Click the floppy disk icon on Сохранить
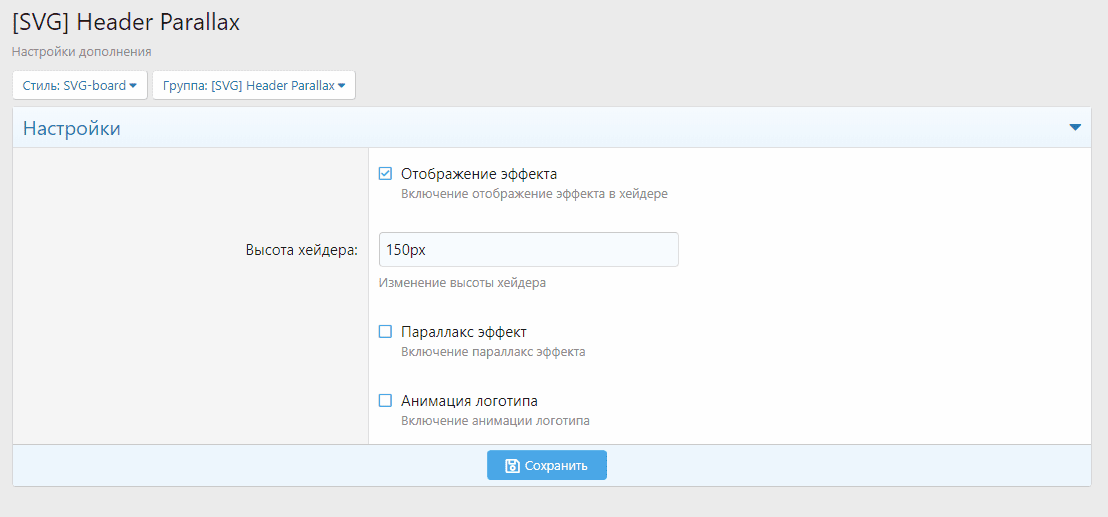Image resolution: width=1108 pixels, height=517 pixels. click(x=512, y=466)
